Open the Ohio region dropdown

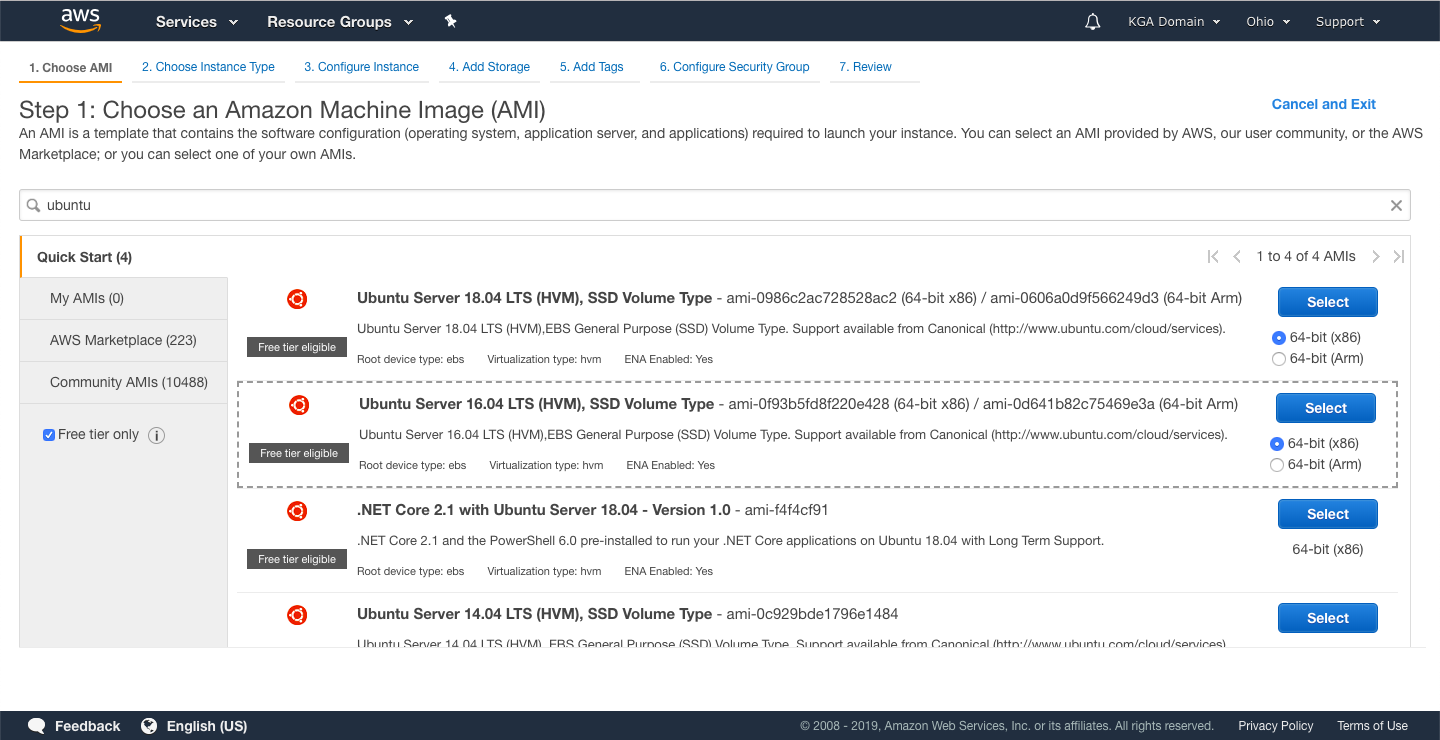tap(1267, 21)
